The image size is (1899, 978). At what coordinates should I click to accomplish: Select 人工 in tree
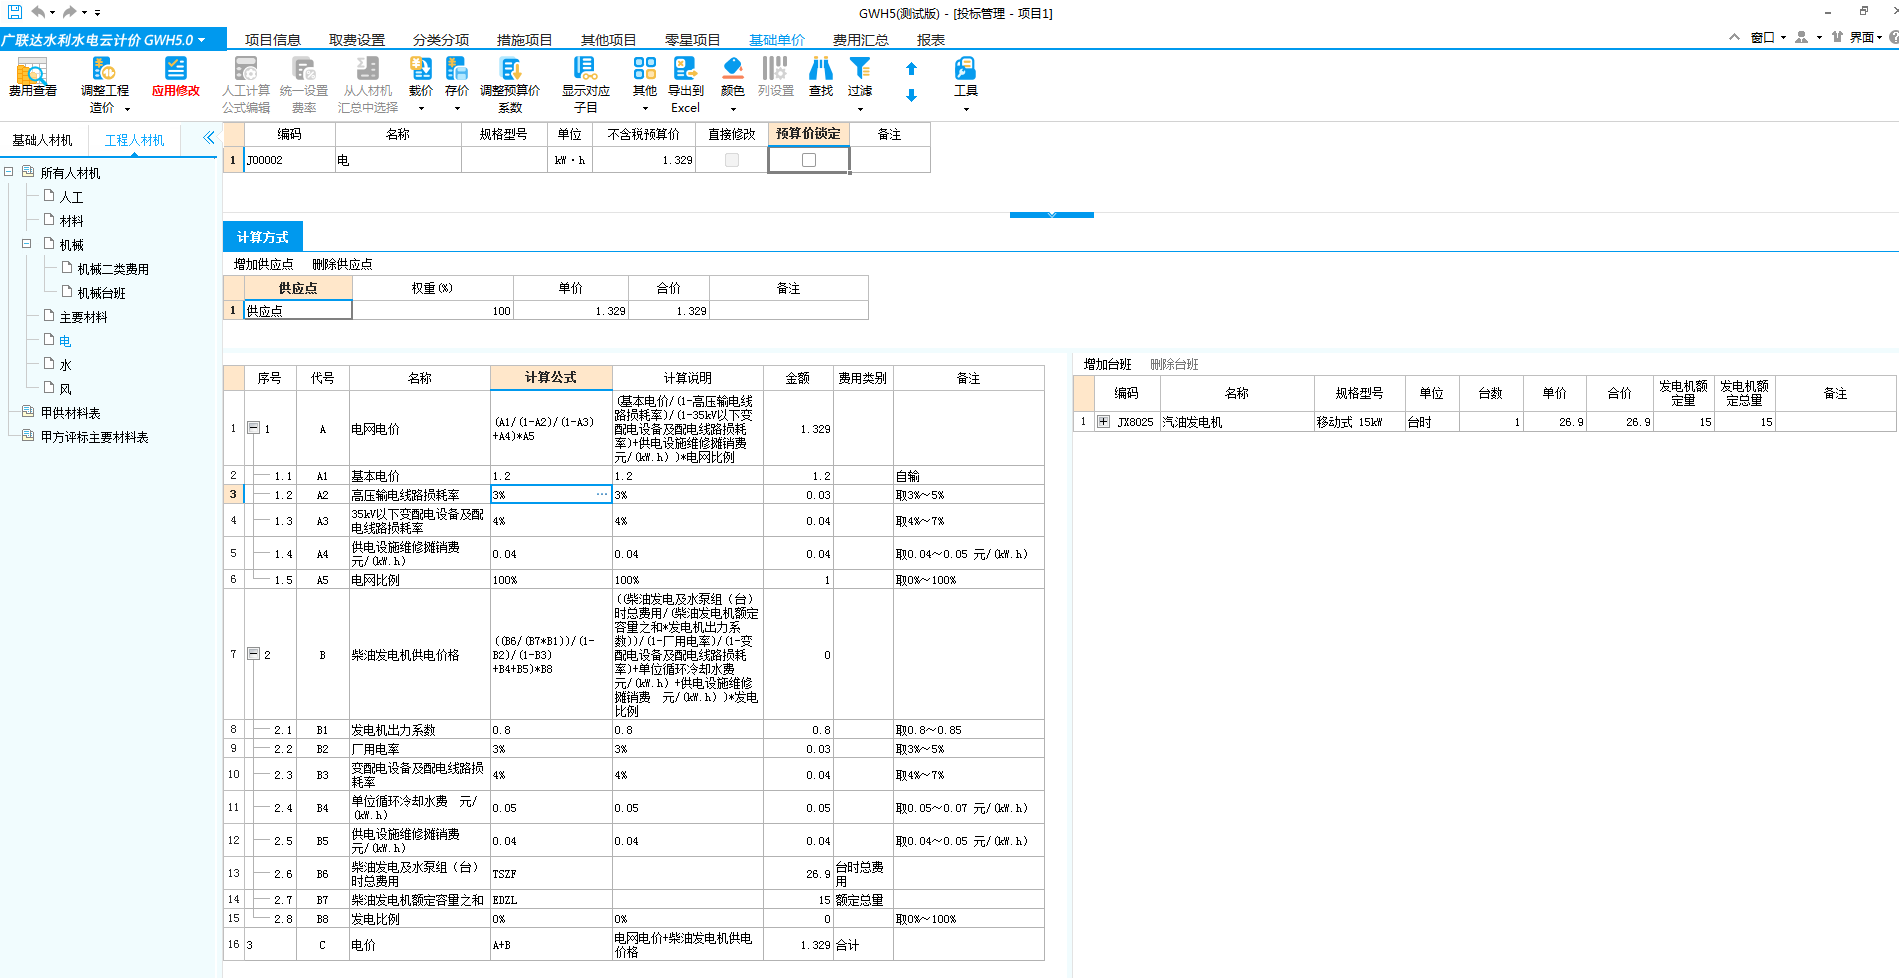tap(71, 197)
